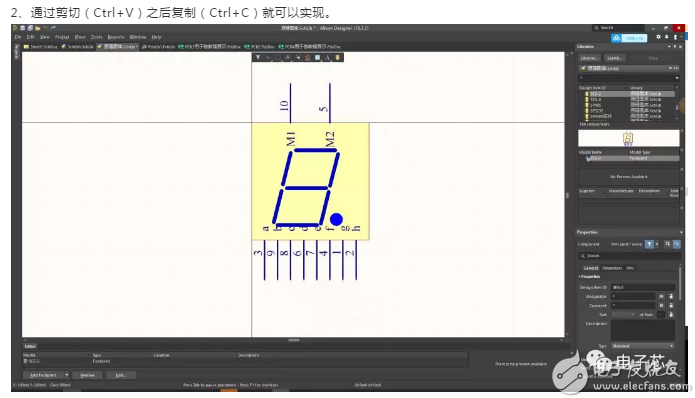Open the user account icon
Screen dimensions: 695x398
click(x=675, y=37)
